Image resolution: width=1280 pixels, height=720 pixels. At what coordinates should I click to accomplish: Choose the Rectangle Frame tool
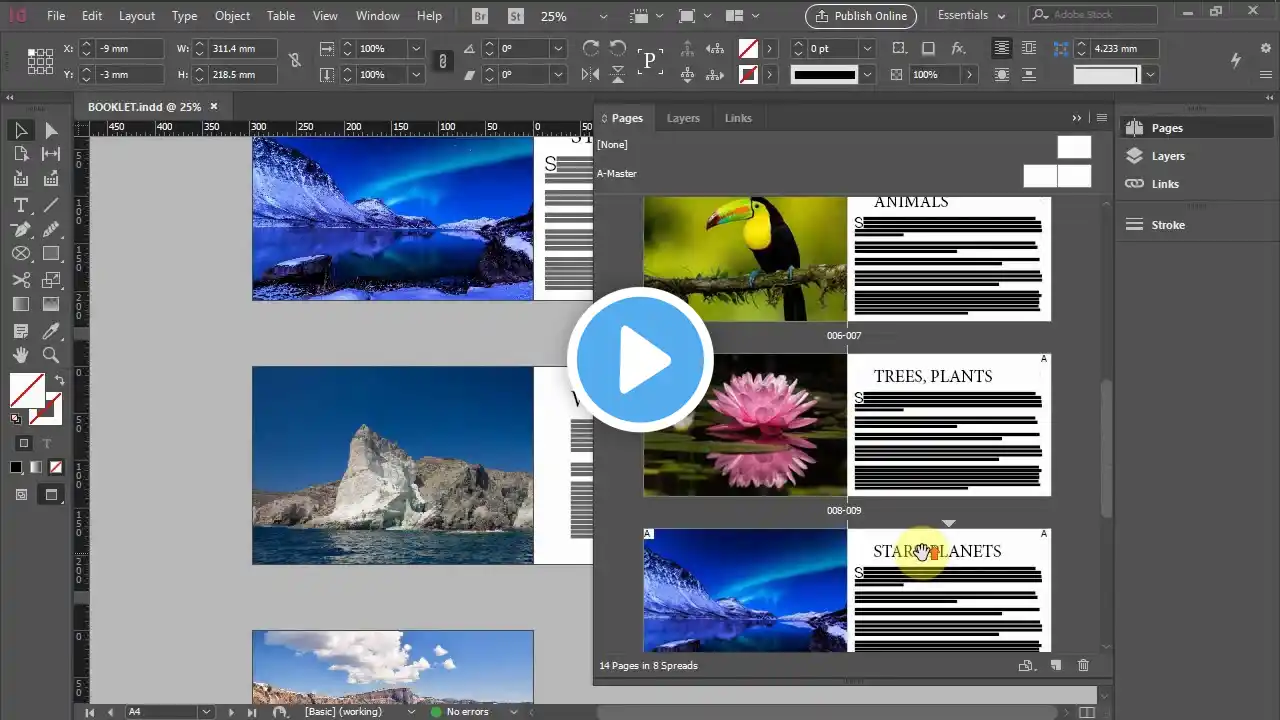(x=20, y=254)
